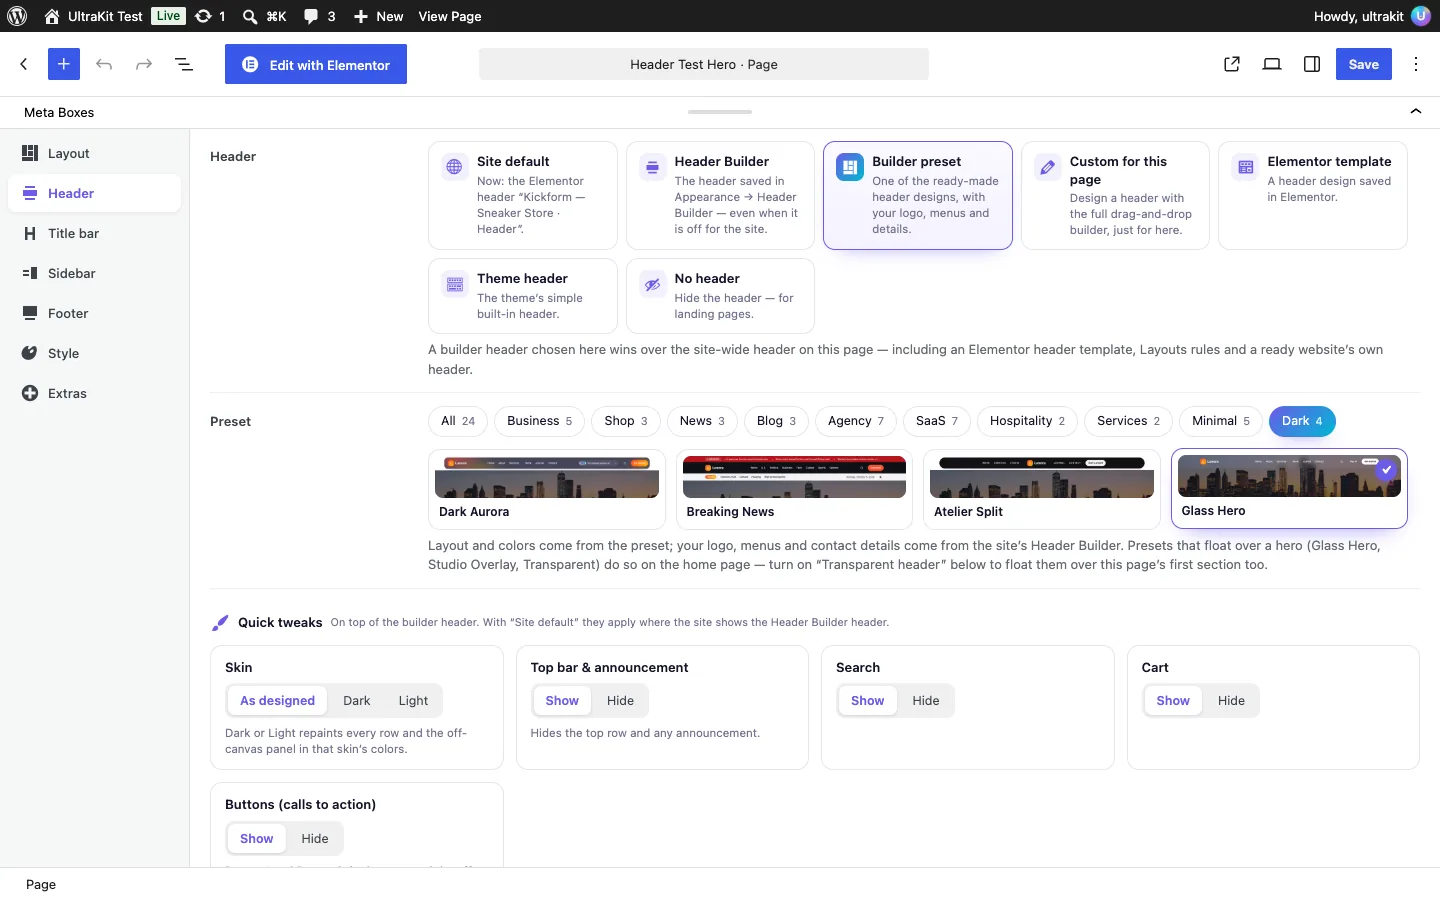This screenshot has width=1440, height=900.
Task: Go back using the left chevron
Action: 24,64
